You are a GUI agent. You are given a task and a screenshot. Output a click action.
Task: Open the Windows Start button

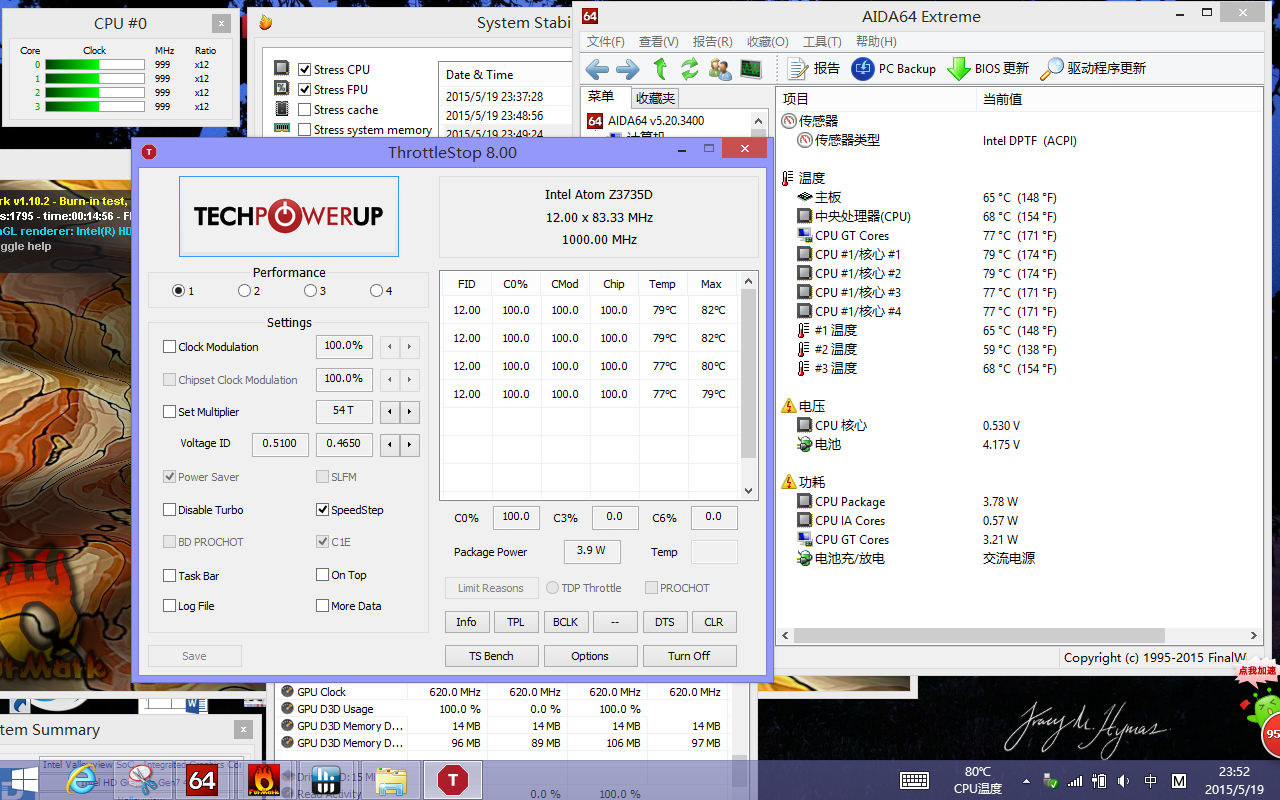pos(20,780)
